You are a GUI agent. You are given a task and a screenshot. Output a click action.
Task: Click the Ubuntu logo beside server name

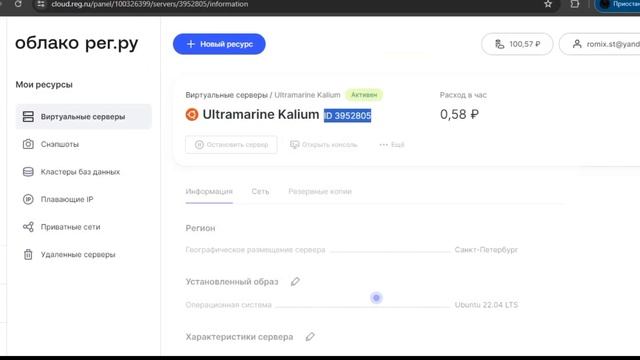[x=192, y=115]
